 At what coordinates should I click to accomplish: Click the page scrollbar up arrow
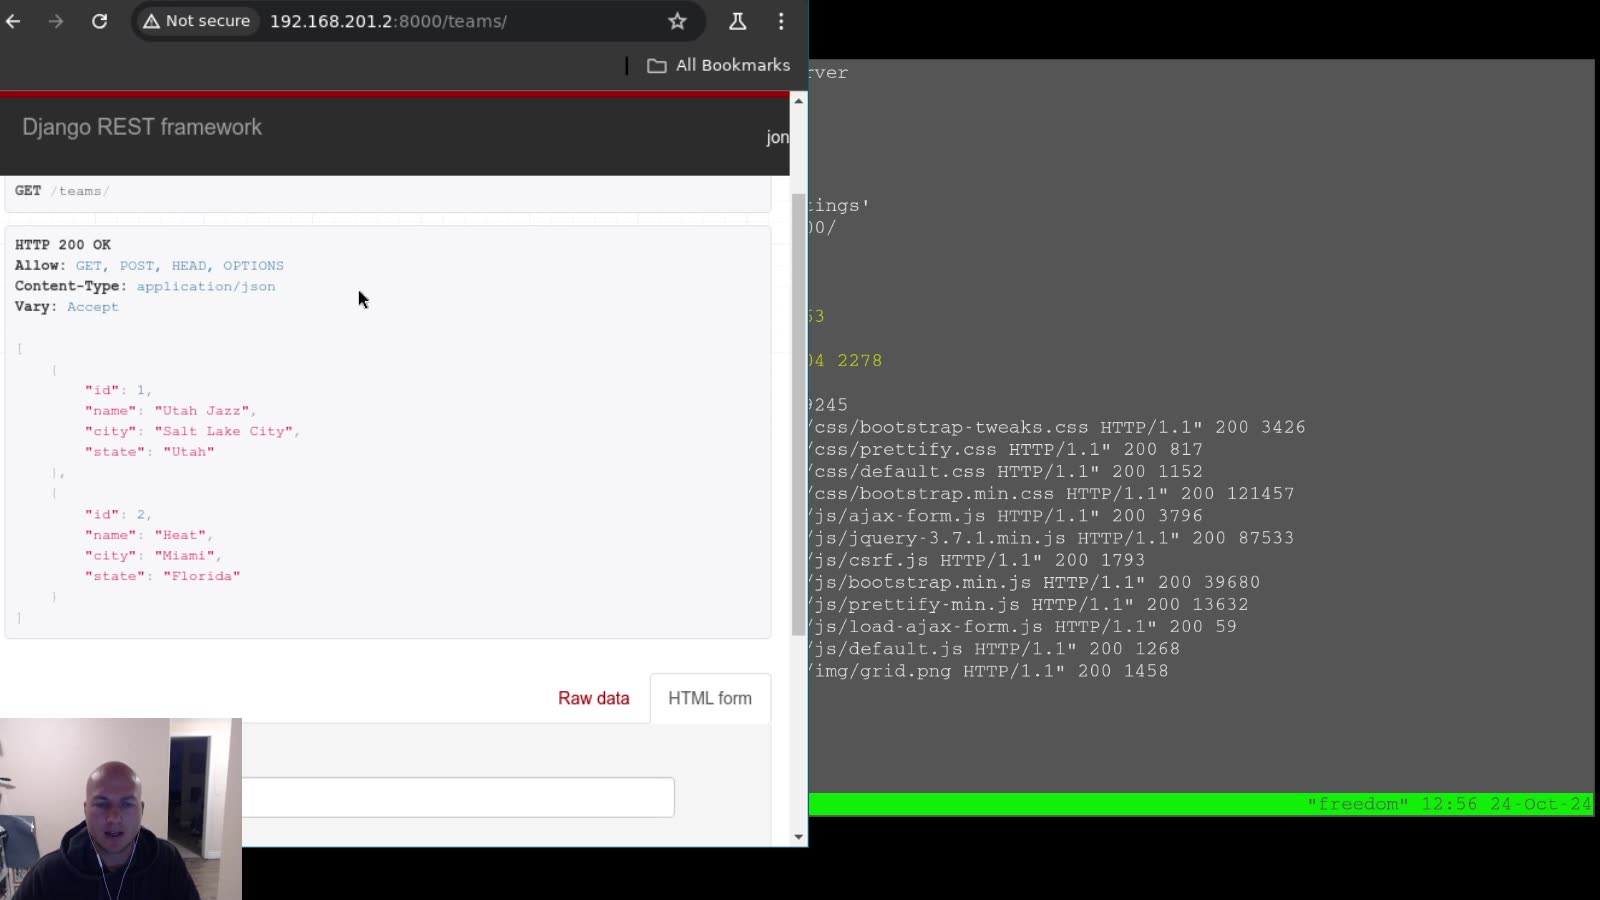point(798,101)
